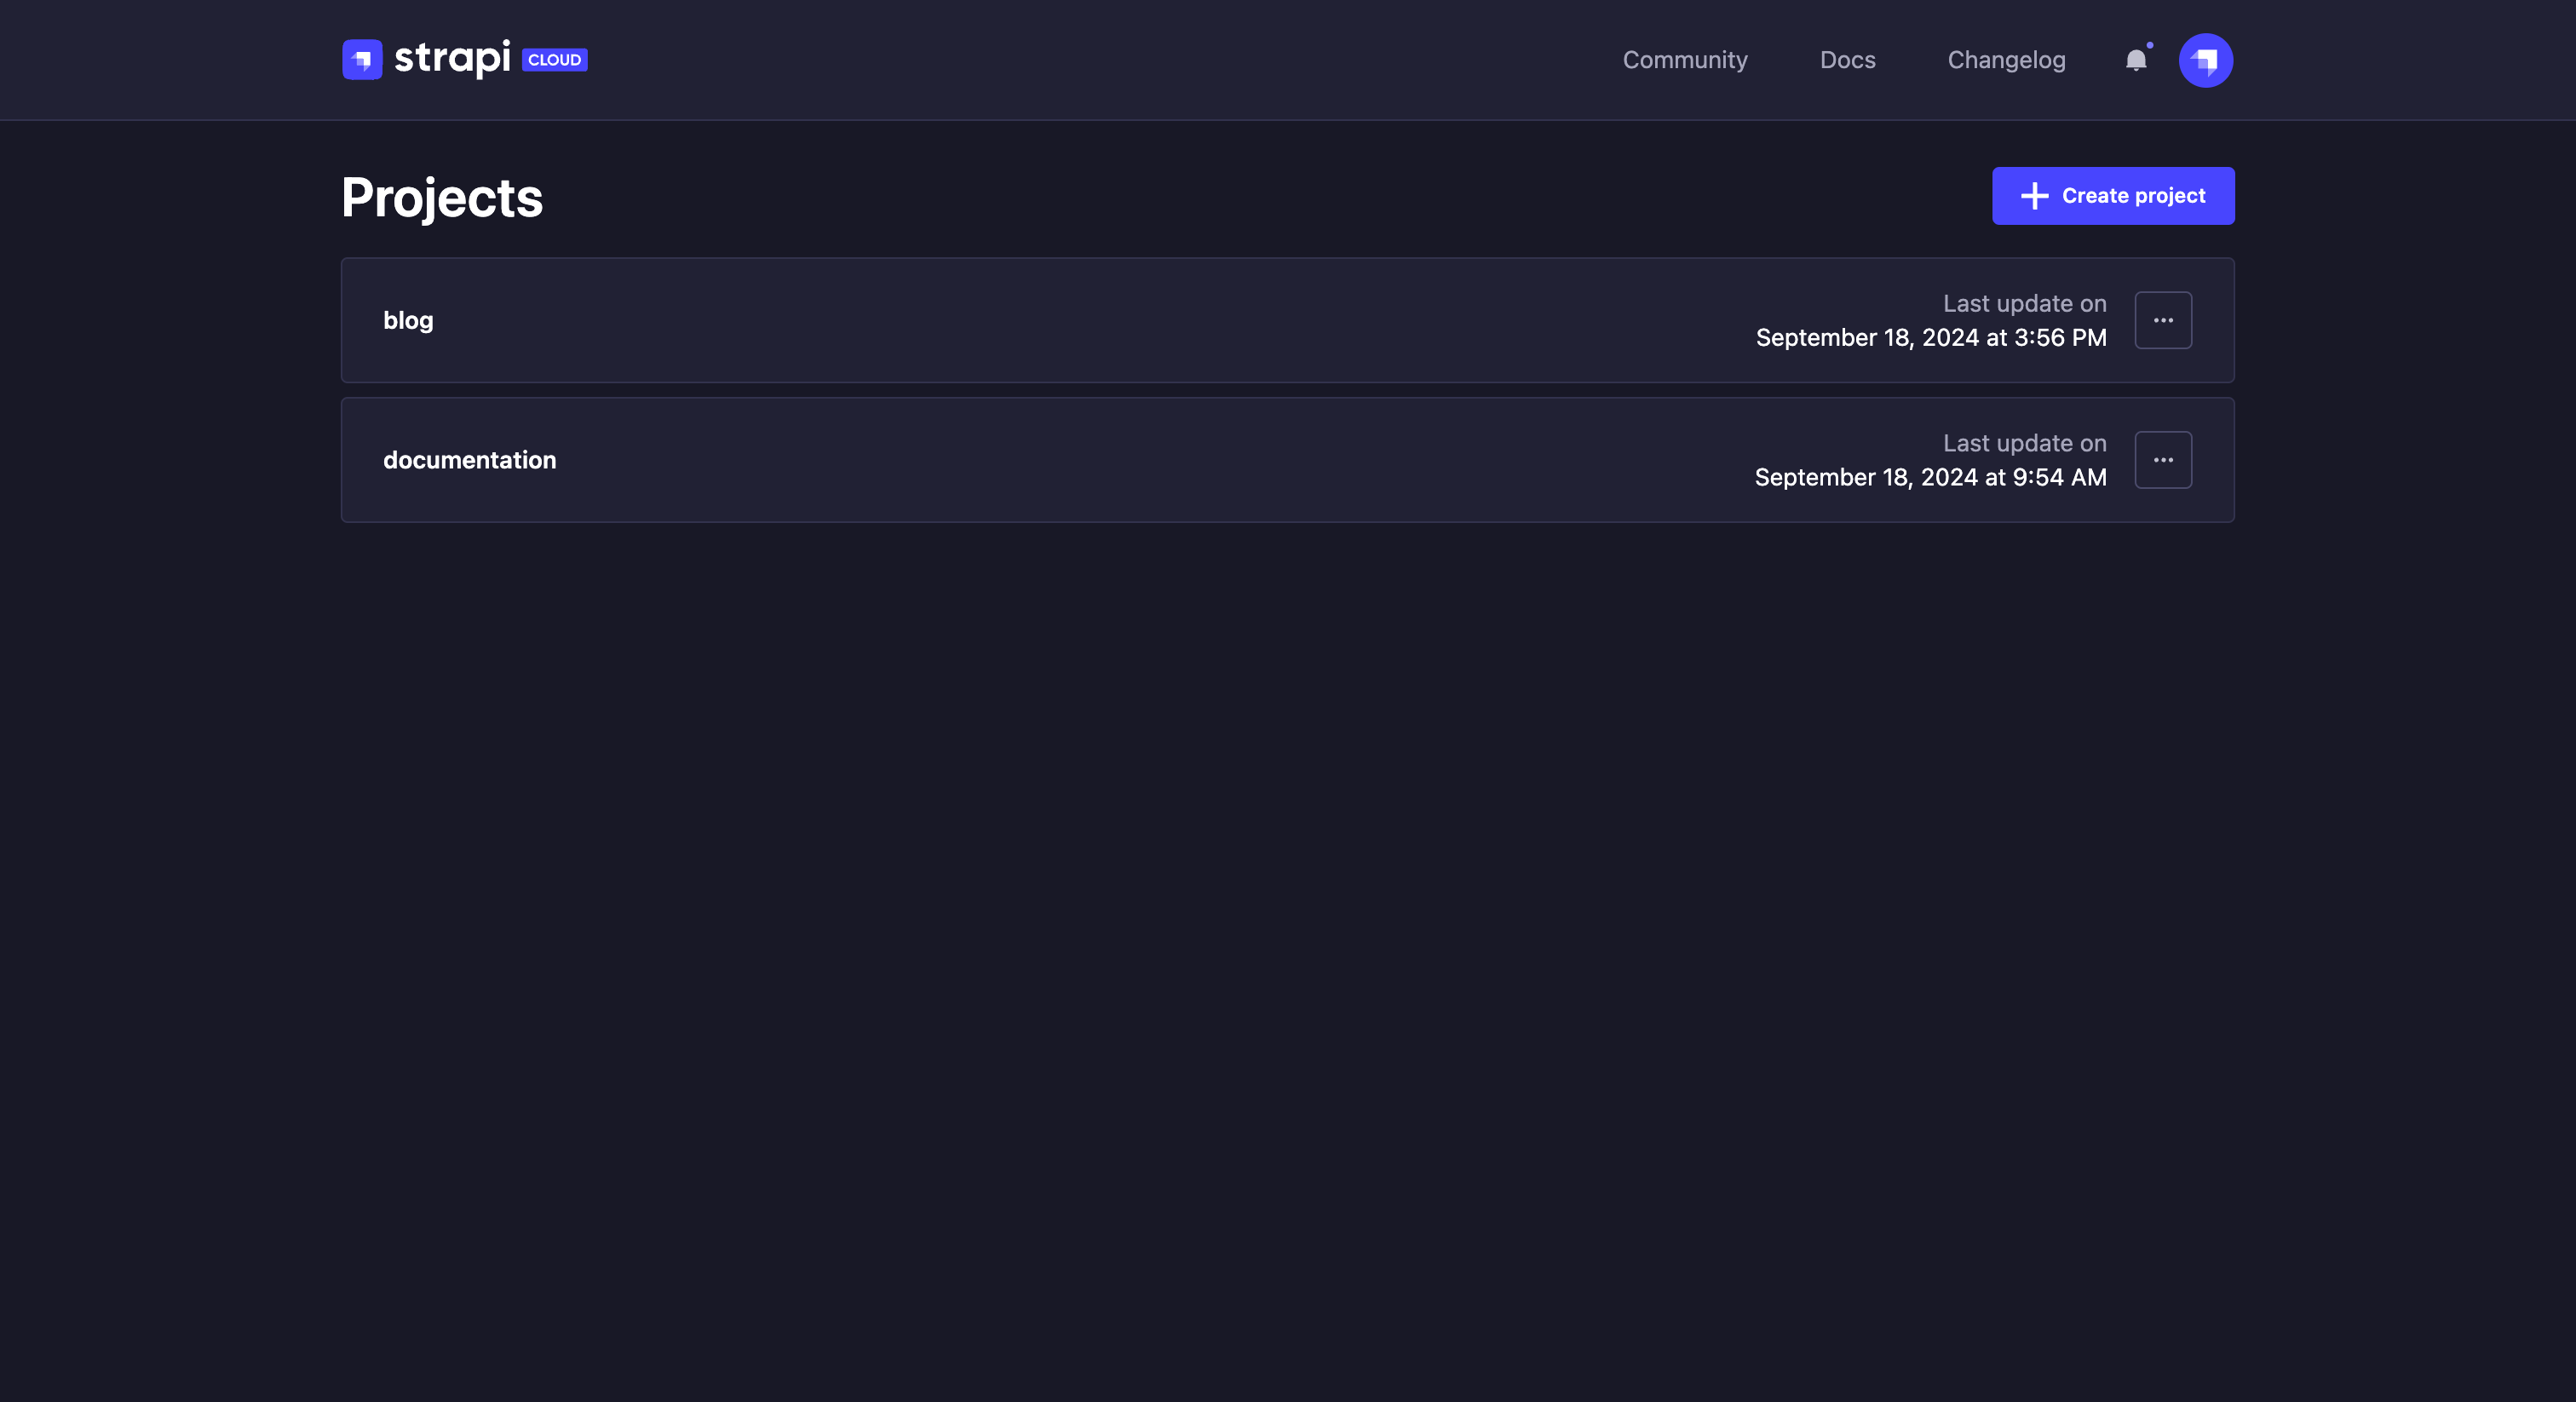
Task: Open the Changelog
Action: coord(2006,60)
